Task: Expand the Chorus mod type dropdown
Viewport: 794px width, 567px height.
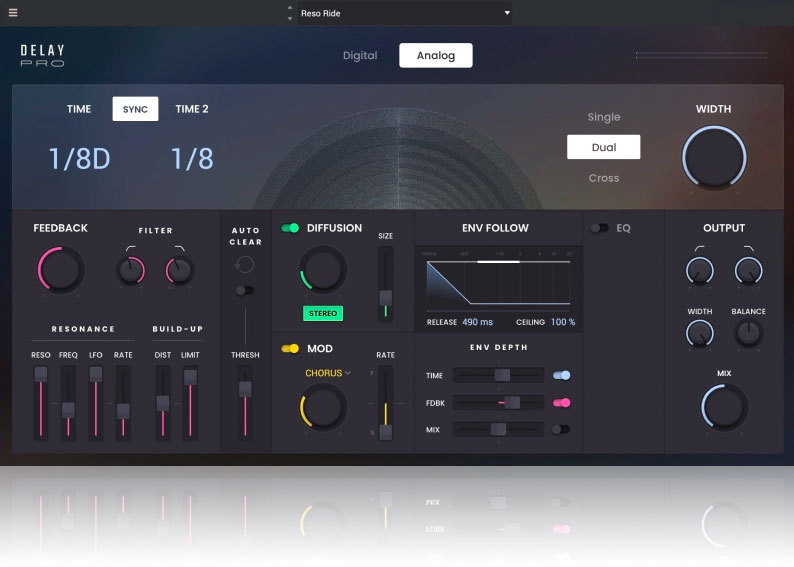Action: coord(328,373)
